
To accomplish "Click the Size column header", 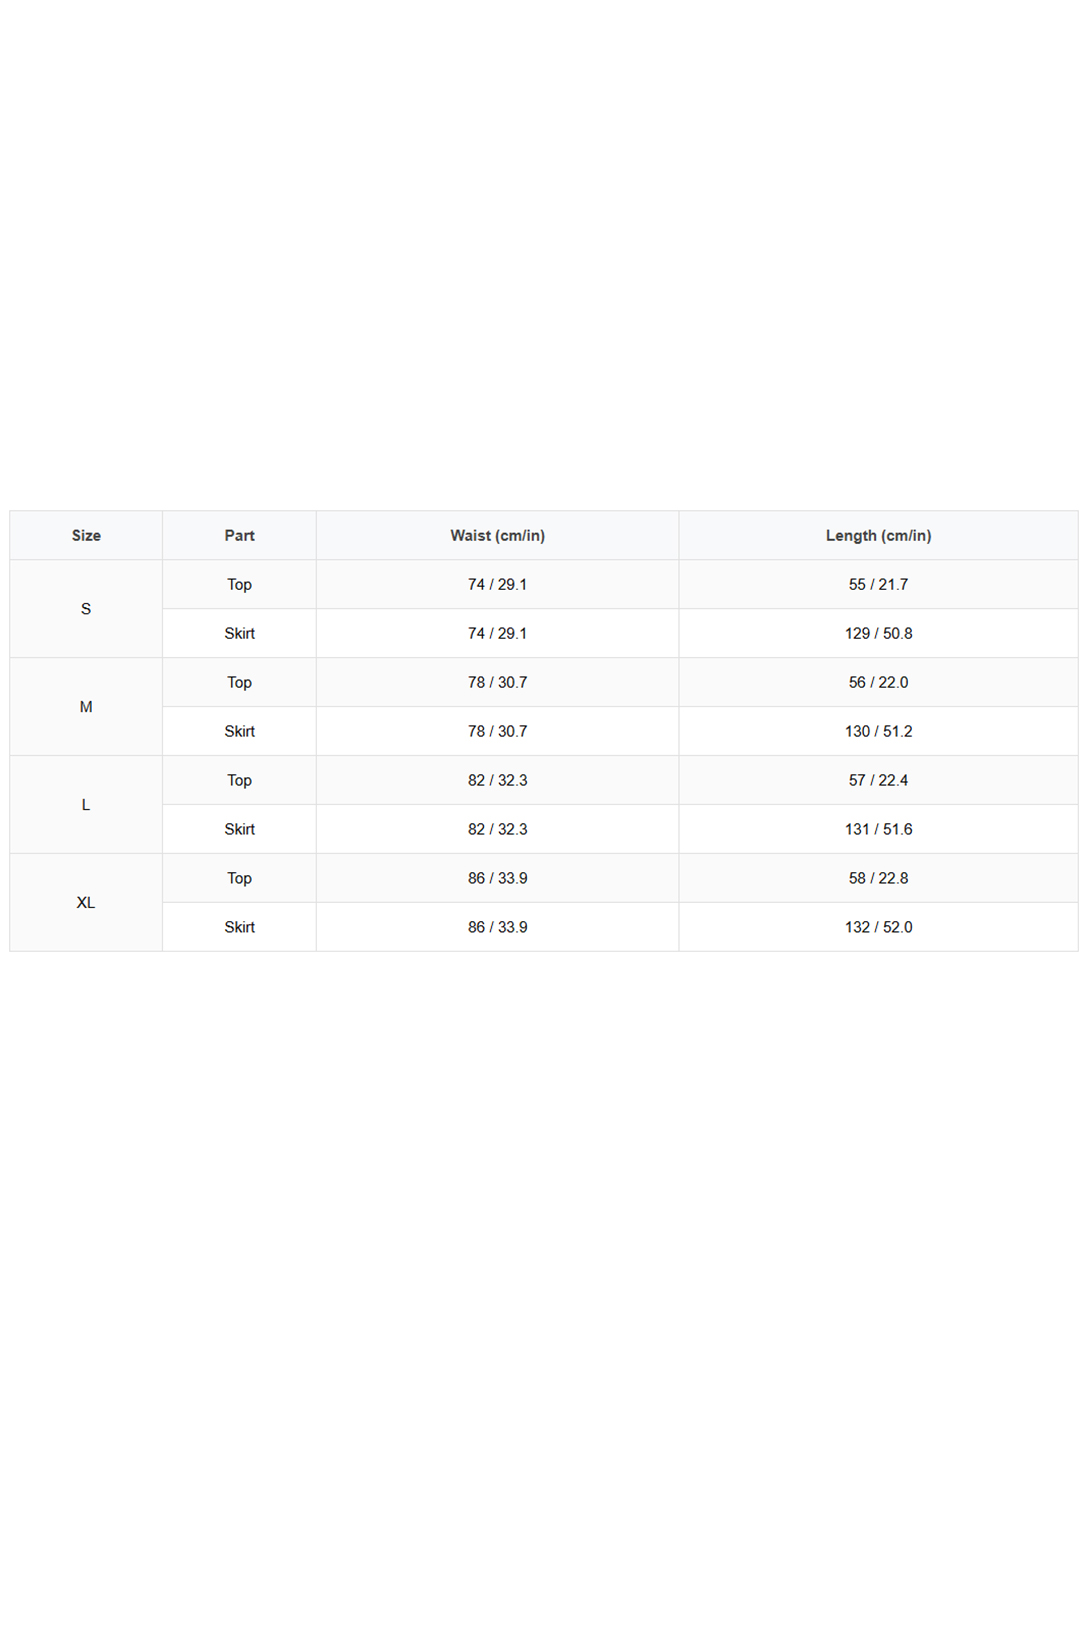I will pos(86,535).
